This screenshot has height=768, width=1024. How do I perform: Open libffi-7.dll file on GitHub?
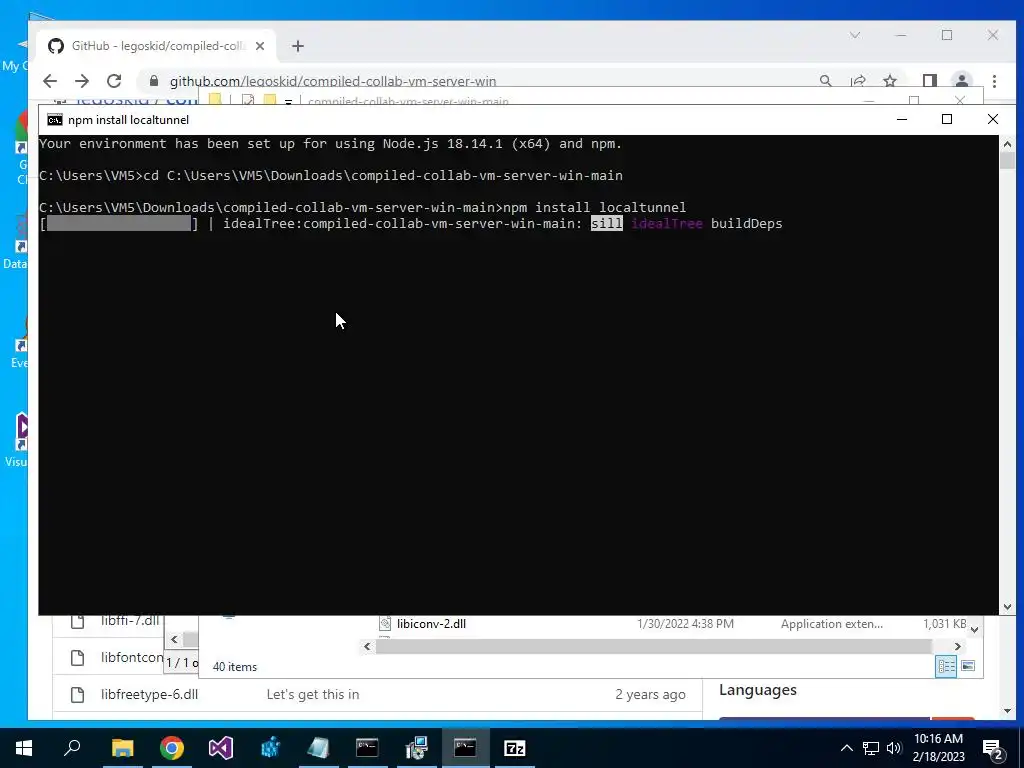click(130, 620)
